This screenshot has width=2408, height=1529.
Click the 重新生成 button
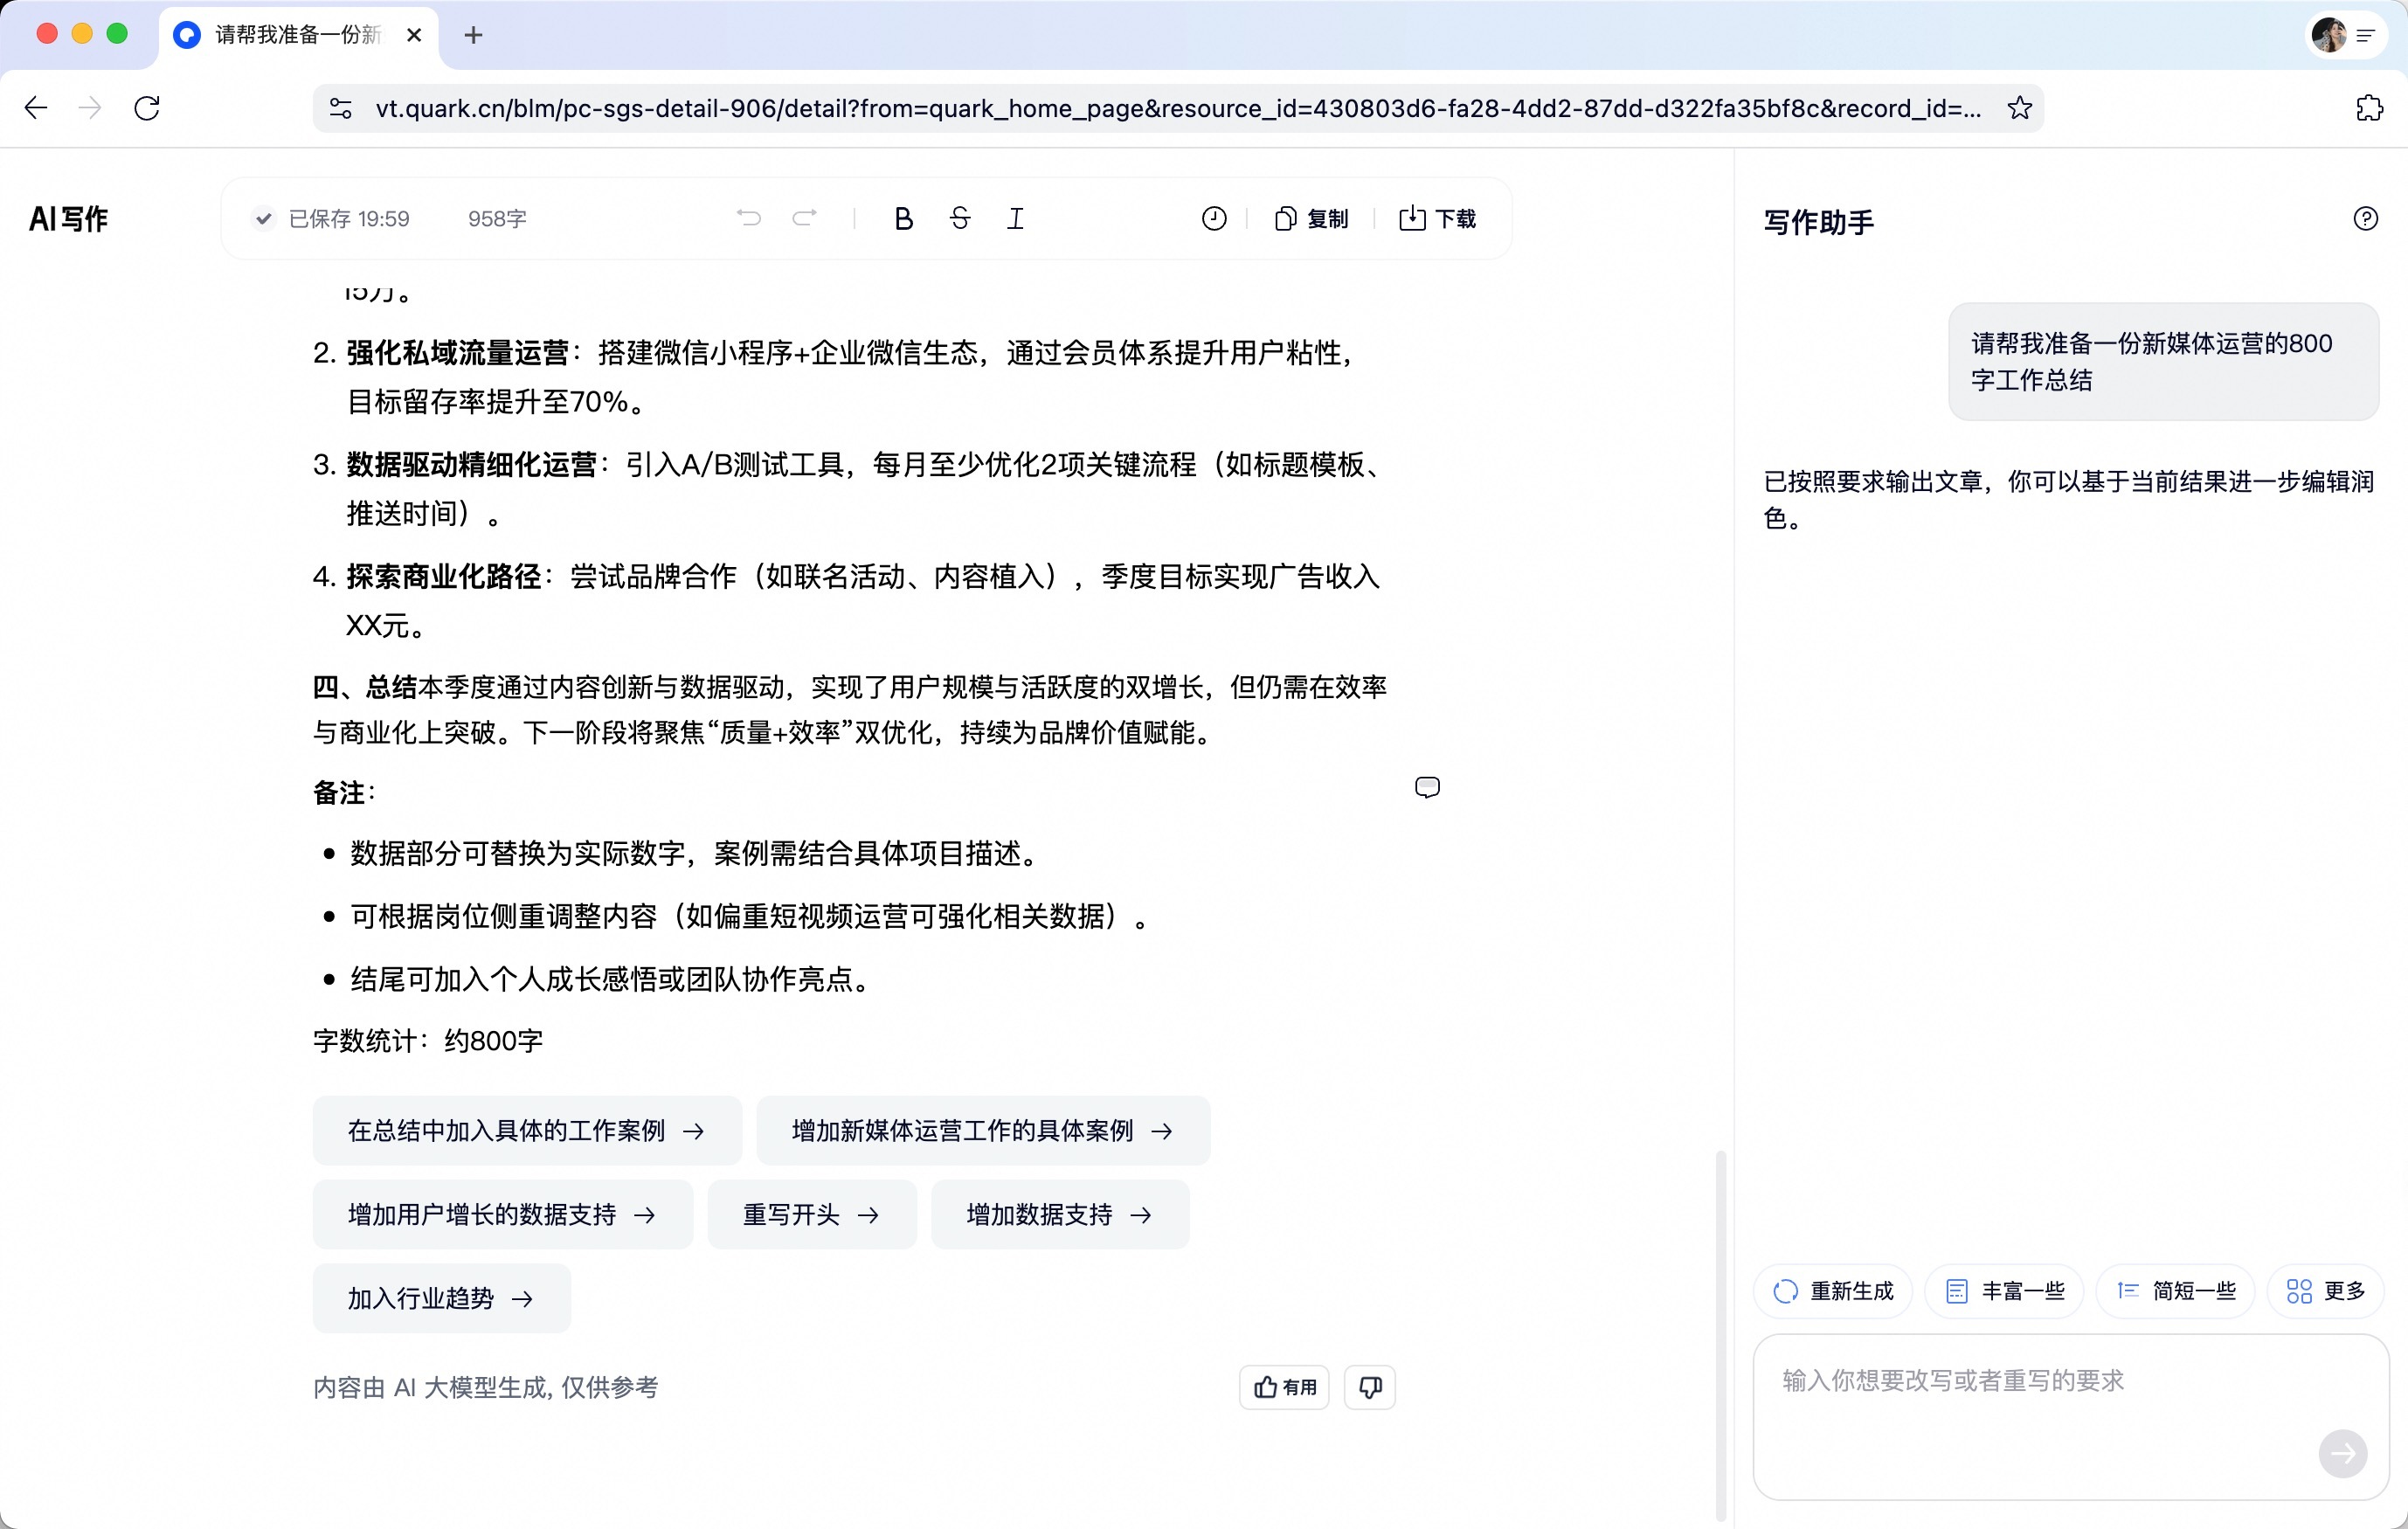[x=1833, y=1291]
